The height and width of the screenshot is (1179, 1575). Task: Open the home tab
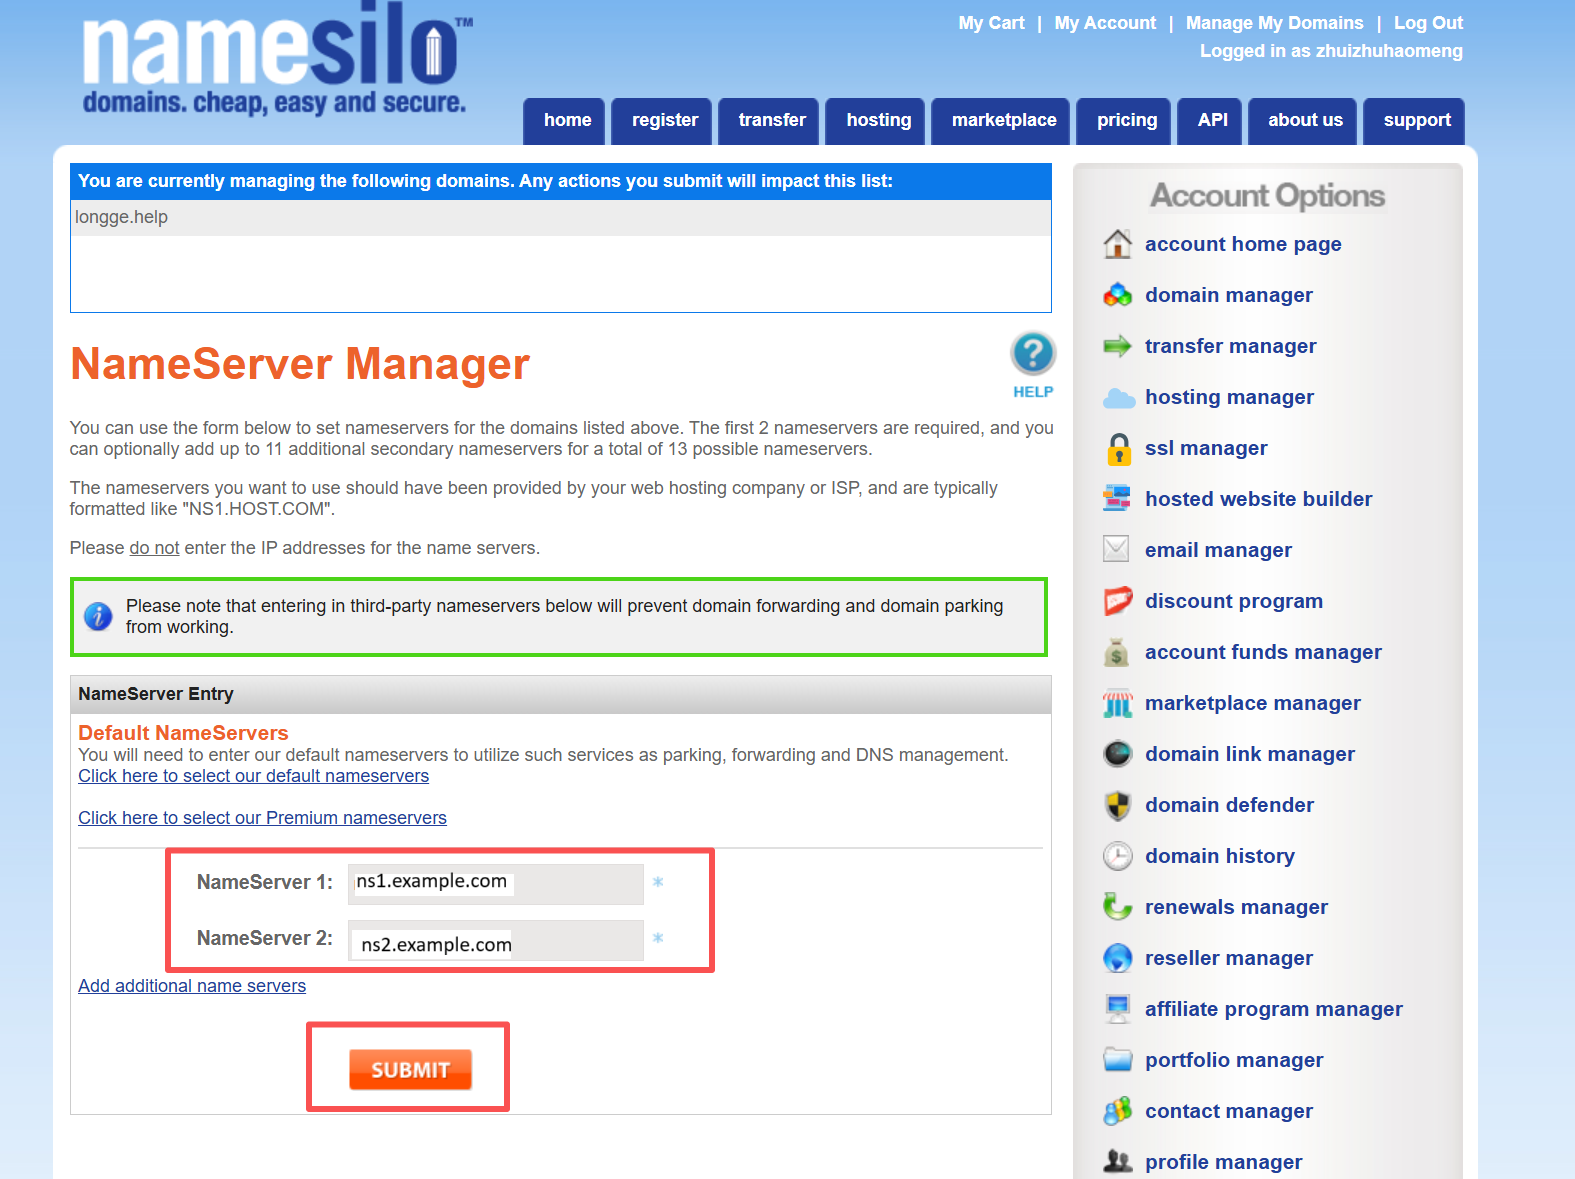tap(566, 121)
